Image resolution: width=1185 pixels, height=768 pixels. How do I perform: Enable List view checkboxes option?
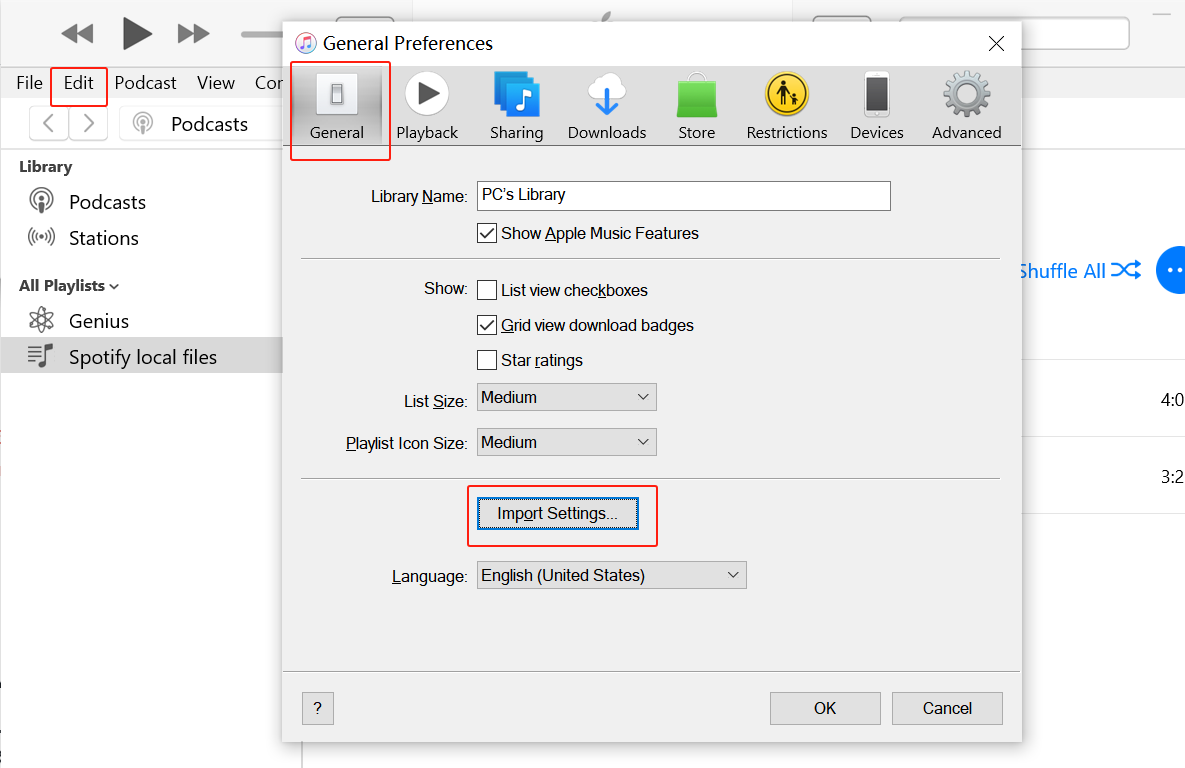(487, 291)
